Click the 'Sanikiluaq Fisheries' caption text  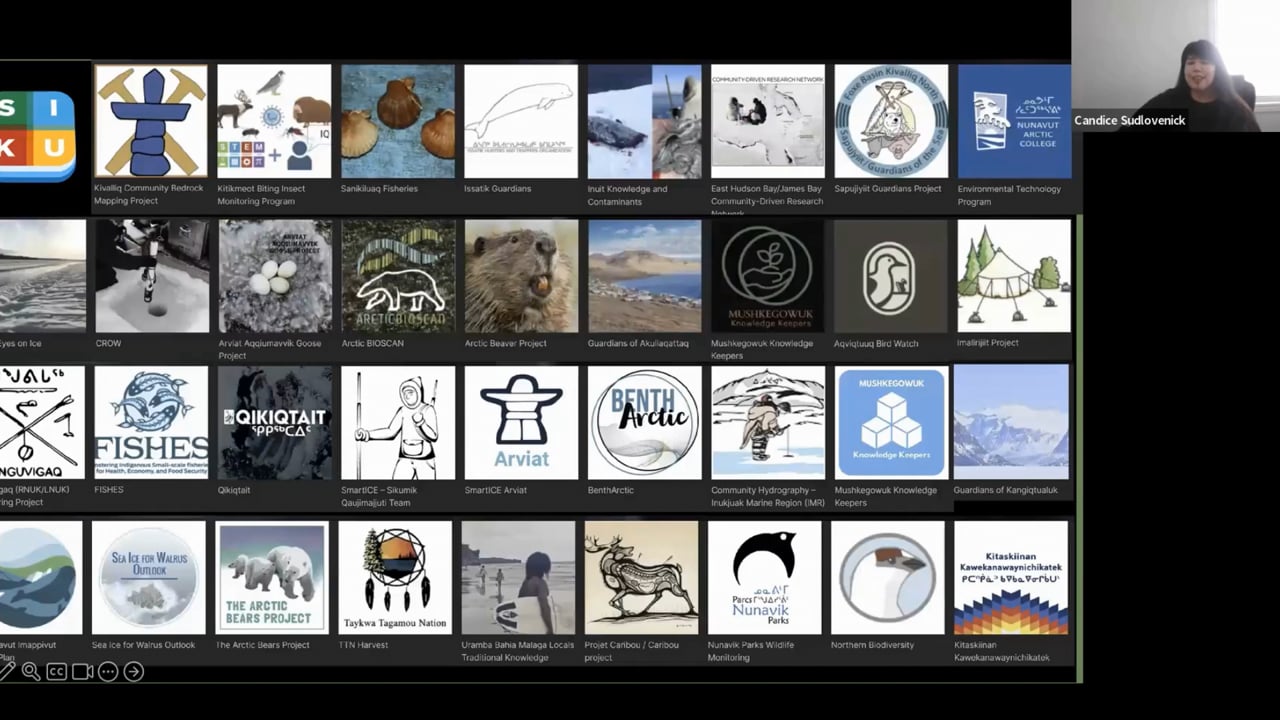pos(379,189)
